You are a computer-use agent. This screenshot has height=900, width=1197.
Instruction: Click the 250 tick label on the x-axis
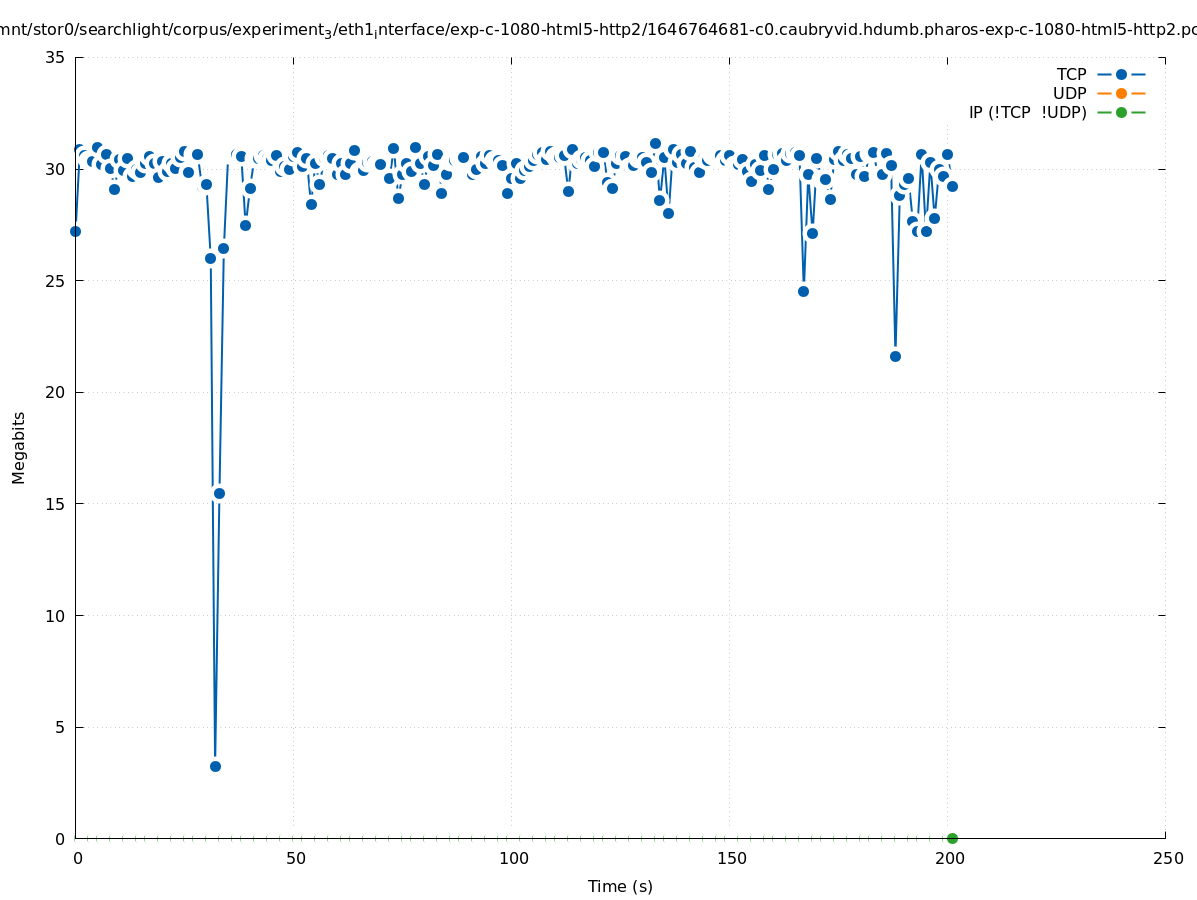pyautogui.click(x=1167, y=858)
